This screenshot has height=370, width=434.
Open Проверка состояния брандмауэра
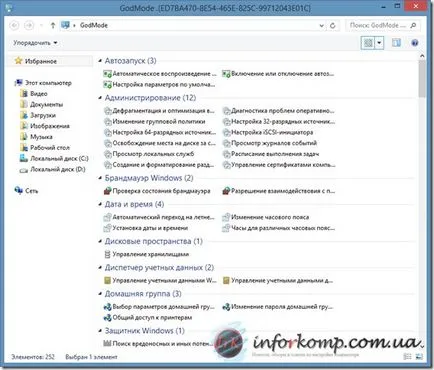157,191
